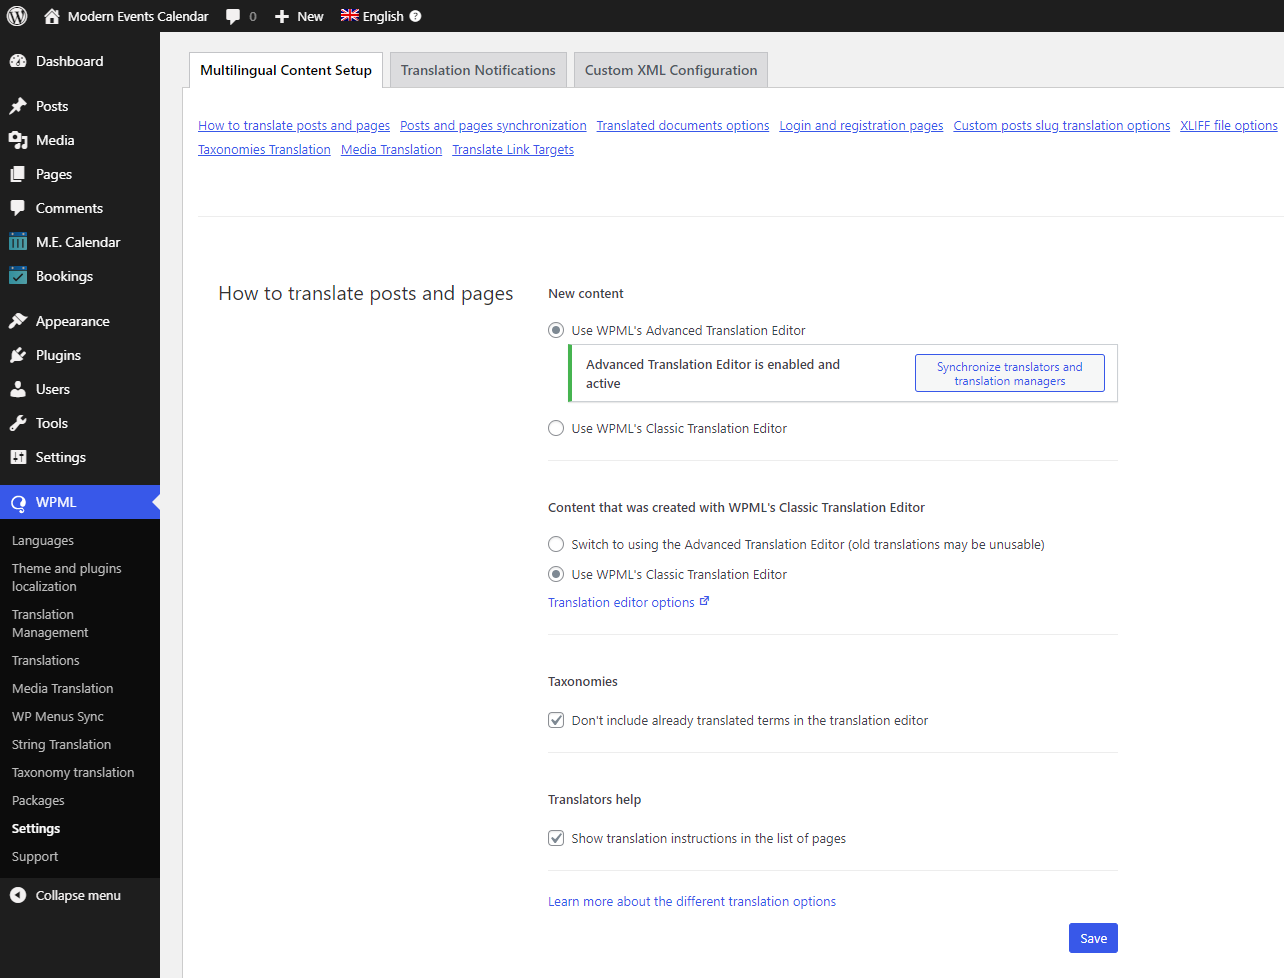Click the Appearance paintbrush icon
1284x978 pixels.
pos(18,321)
